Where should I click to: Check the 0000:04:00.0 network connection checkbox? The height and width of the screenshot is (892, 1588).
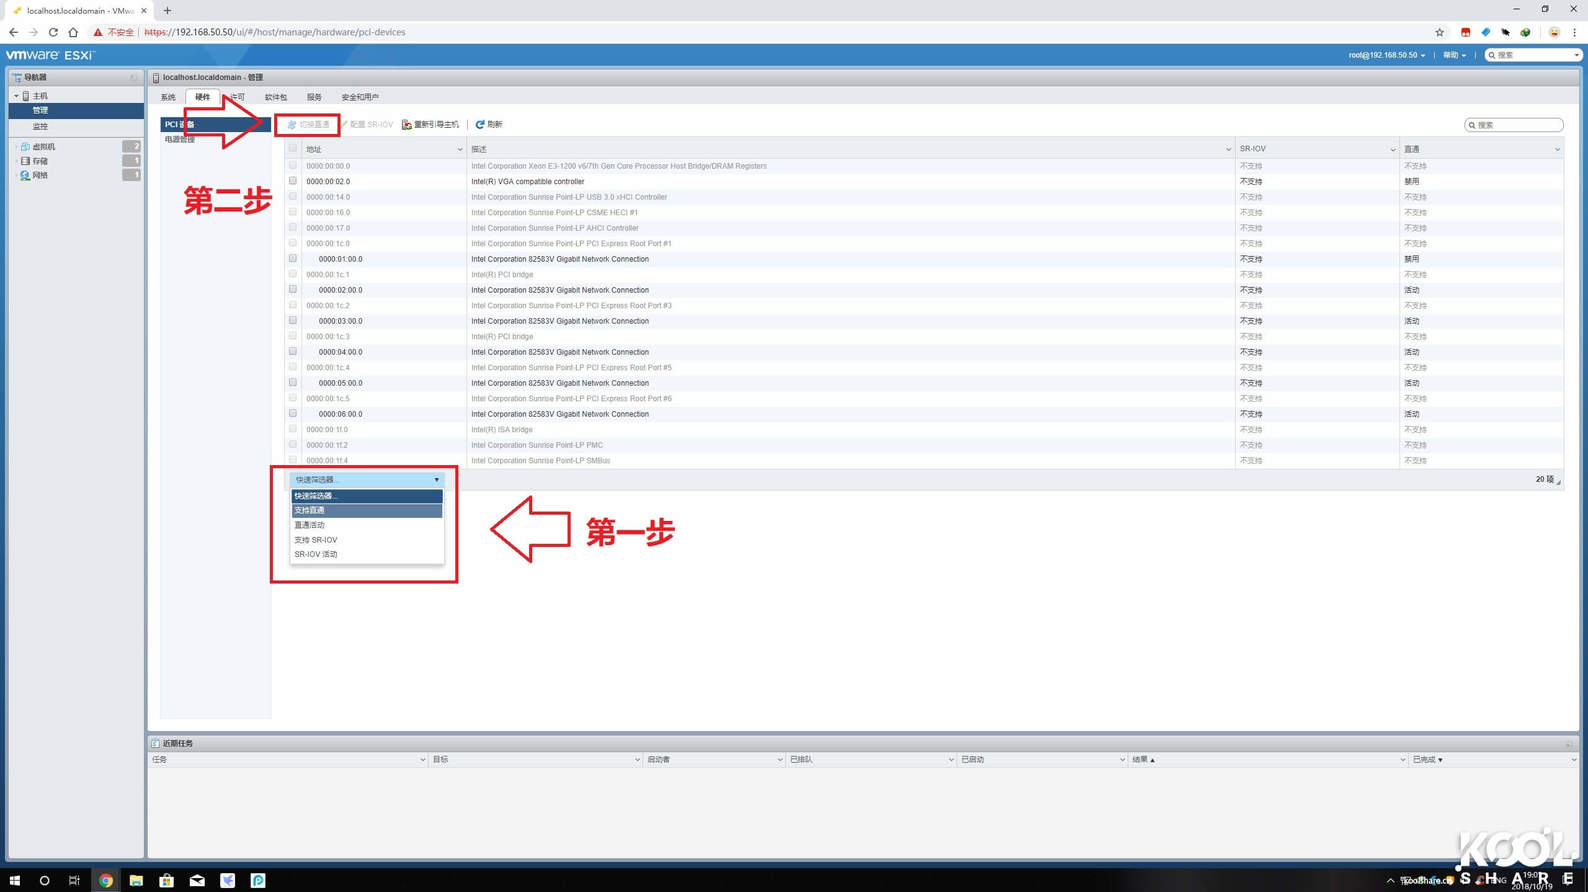[x=293, y=351]
